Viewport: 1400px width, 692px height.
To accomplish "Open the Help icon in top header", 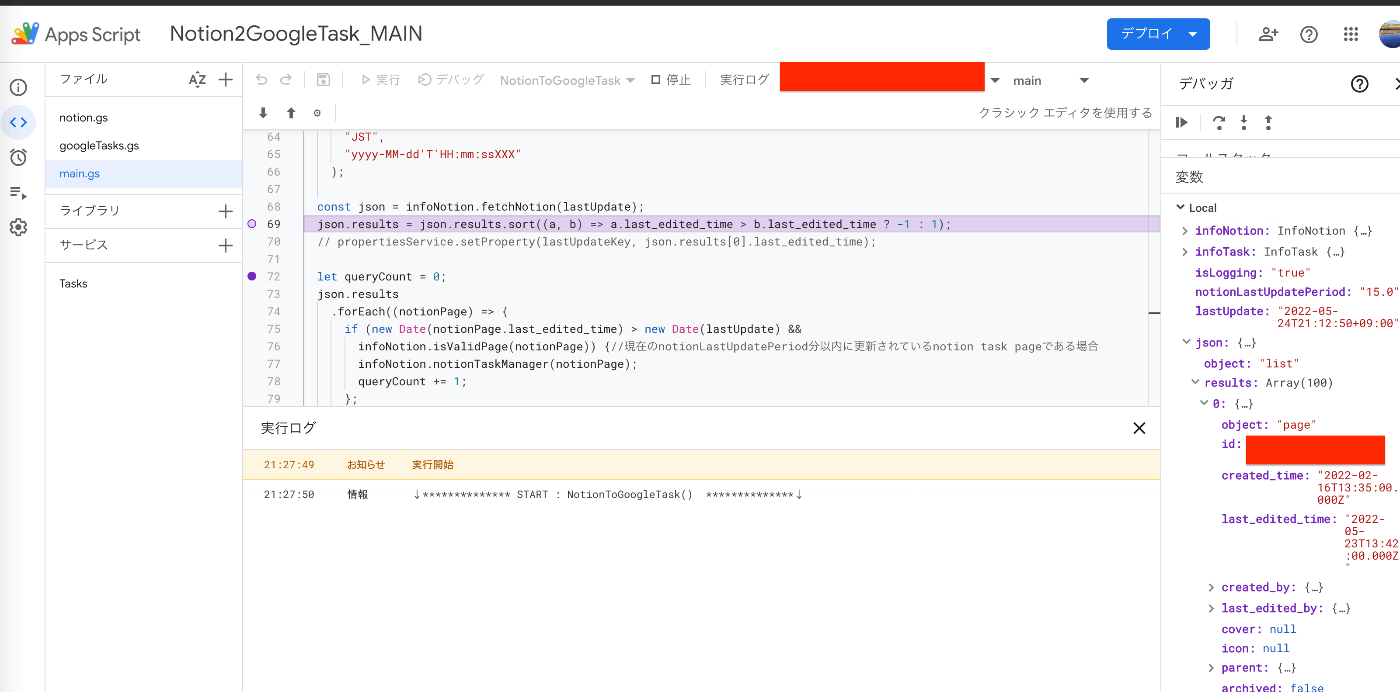I will pyautogui.click(x=1309, y=34).
